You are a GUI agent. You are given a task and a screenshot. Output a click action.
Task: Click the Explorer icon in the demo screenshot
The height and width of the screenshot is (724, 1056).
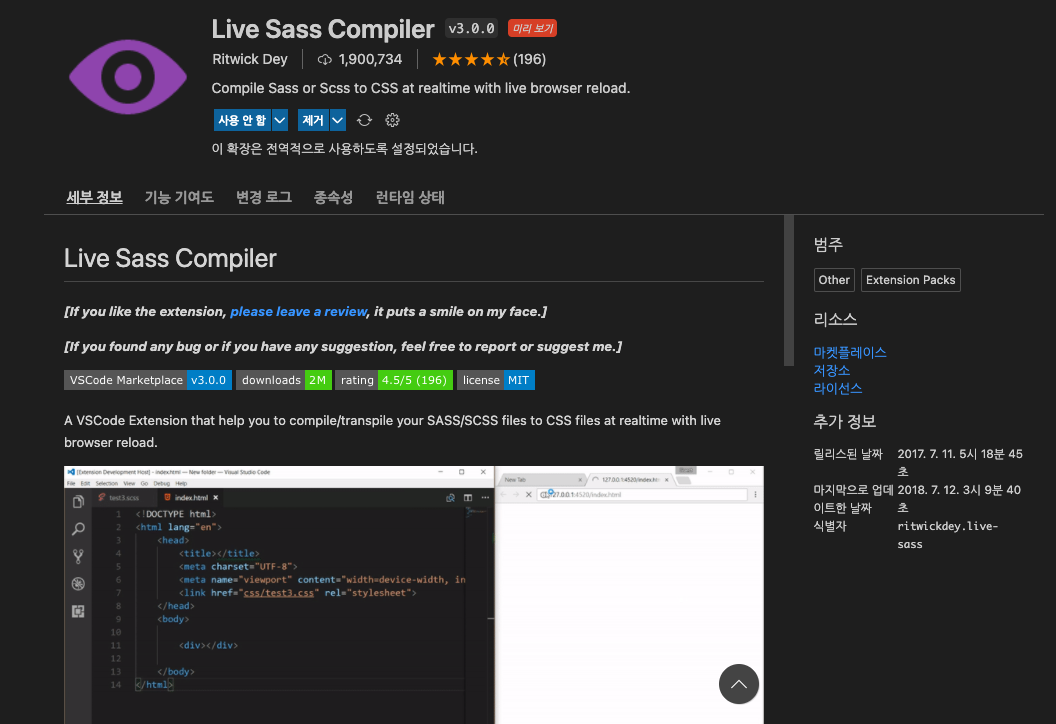(78, 502)
